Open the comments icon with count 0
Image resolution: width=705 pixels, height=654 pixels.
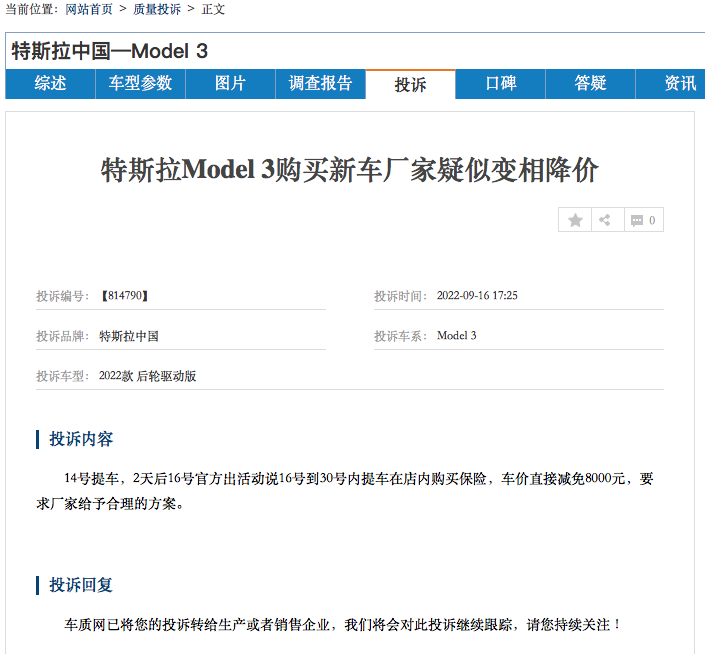pos(643,220)
